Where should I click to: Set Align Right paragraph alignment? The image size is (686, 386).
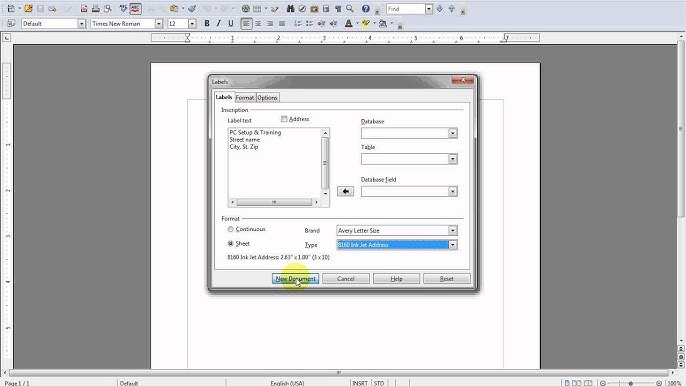point(270,23)
